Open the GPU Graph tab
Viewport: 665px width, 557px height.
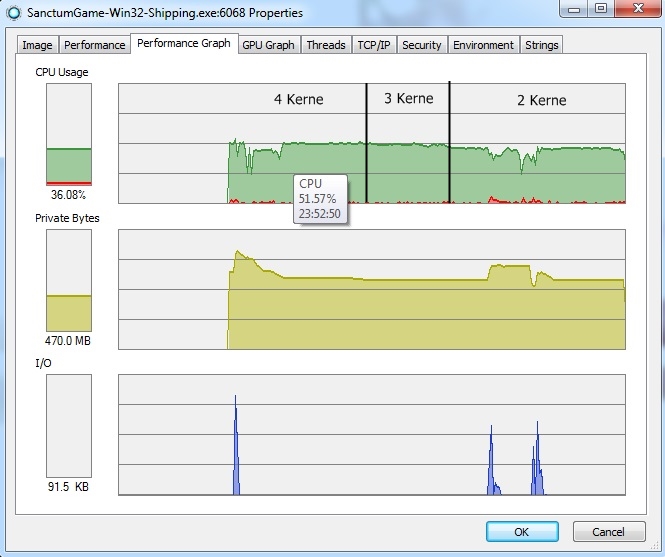point(268,45)
